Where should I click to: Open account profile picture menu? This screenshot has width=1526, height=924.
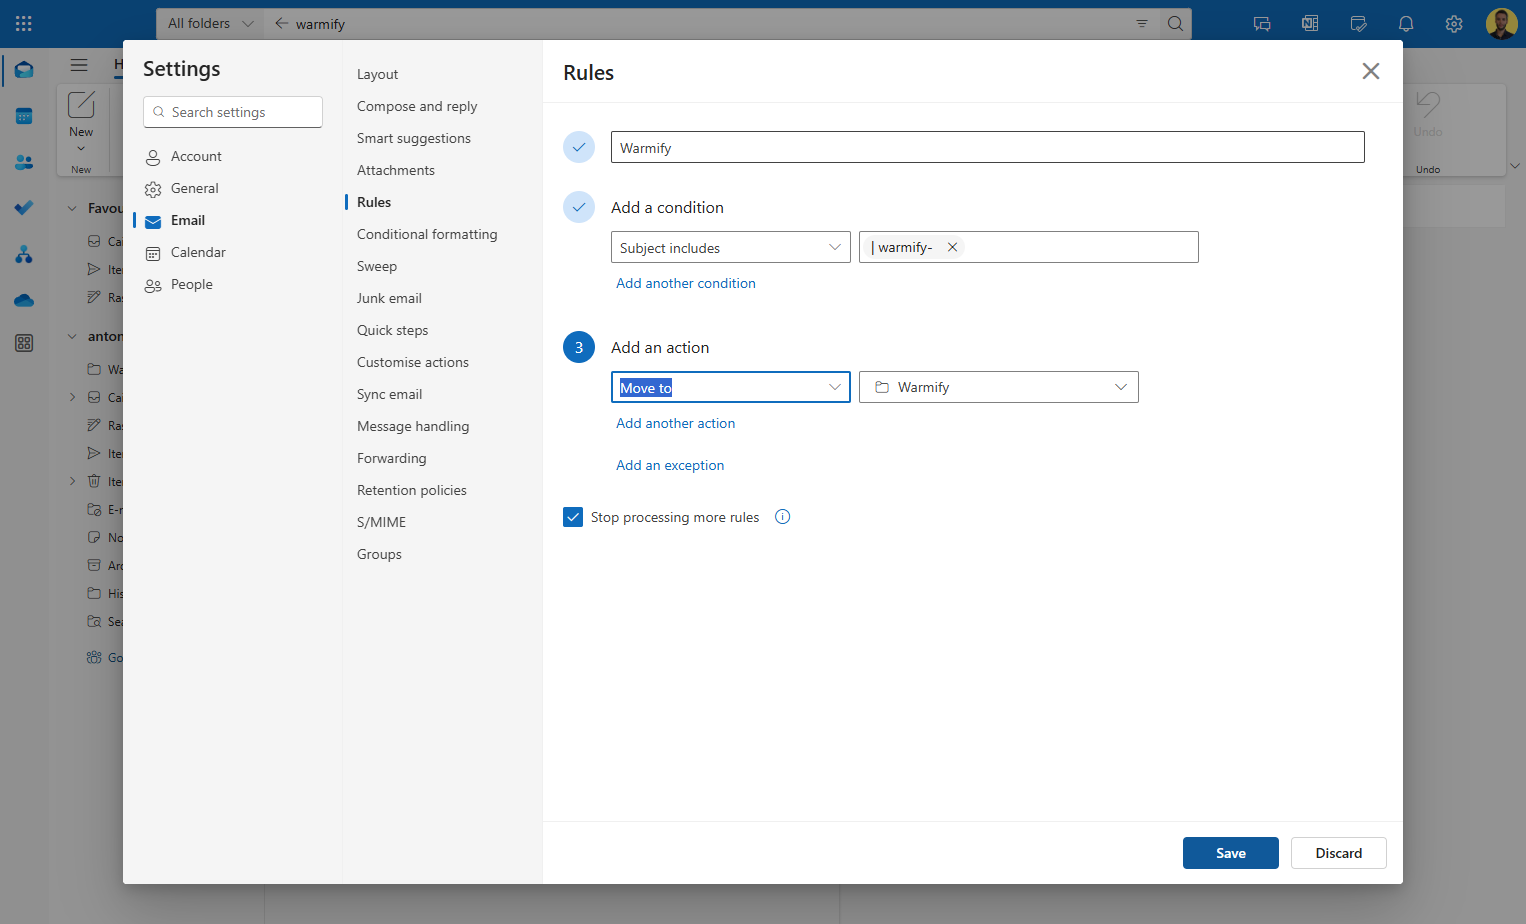click(x=1501, y=24)
